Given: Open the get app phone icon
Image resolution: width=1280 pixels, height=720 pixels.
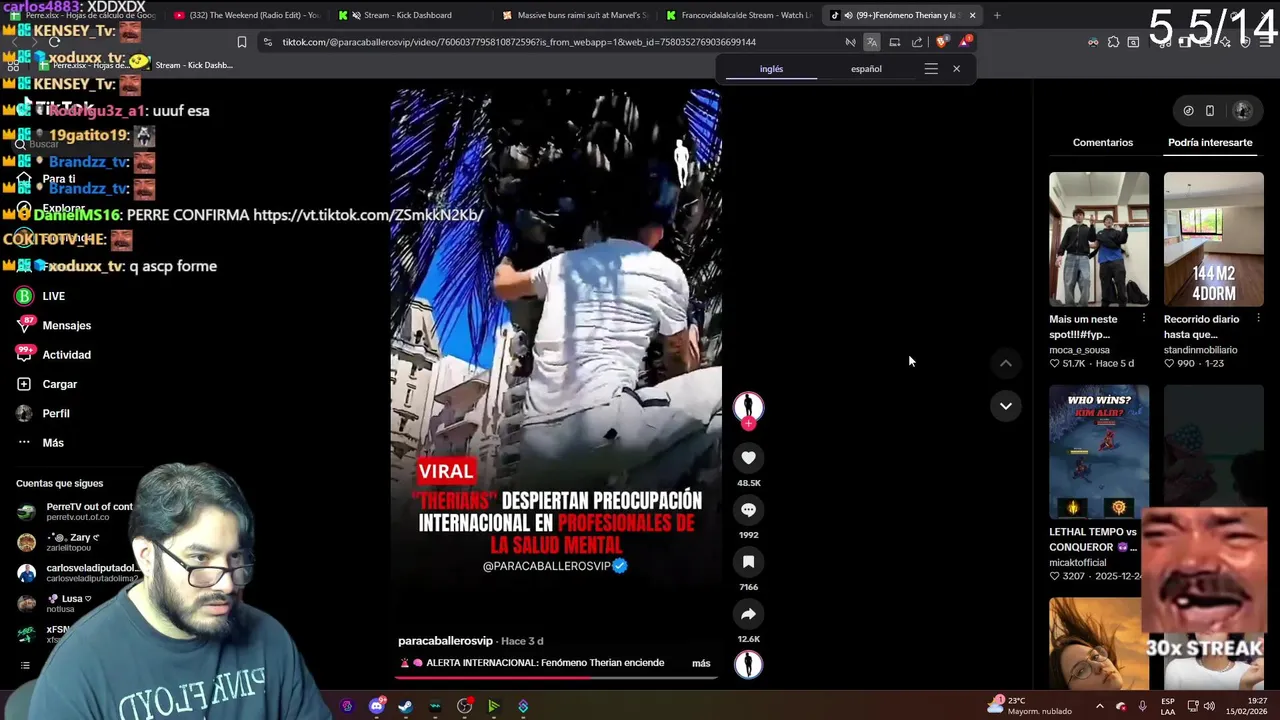Looking at the screenshot, I should 1210,111.
